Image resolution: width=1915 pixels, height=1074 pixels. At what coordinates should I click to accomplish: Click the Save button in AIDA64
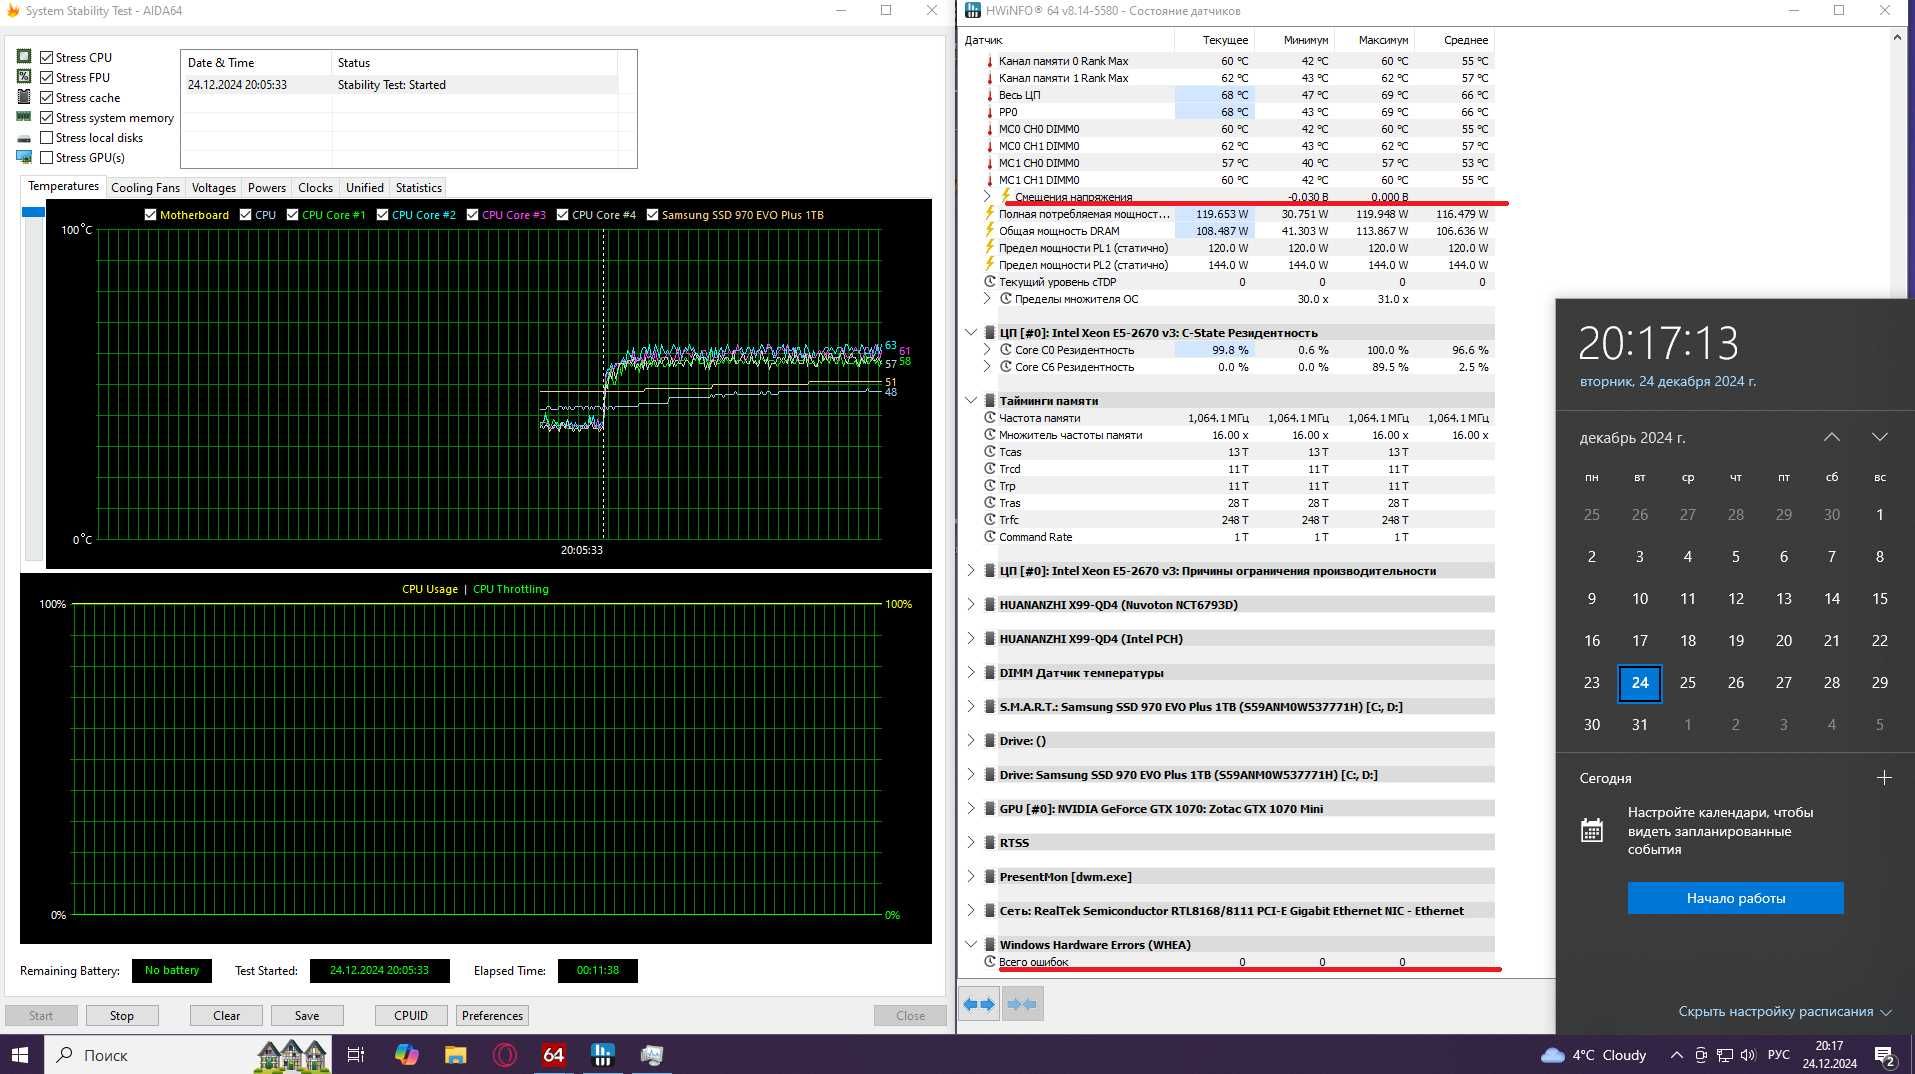[307, 1015]
